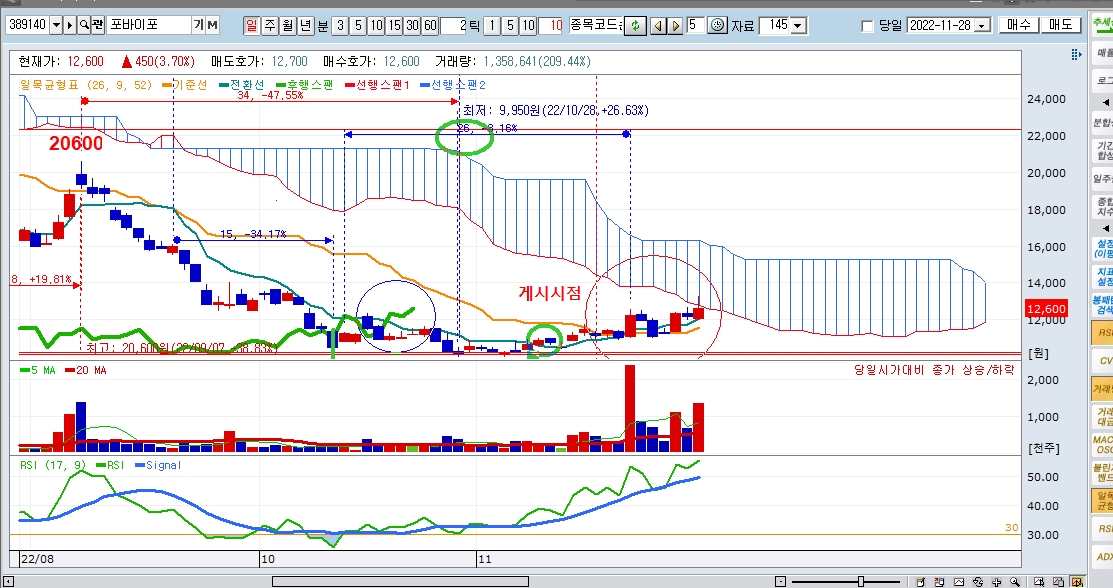Click the green refresh arrows icon
The height and width of the screenshot is (588, 1113).
(634, 25)
